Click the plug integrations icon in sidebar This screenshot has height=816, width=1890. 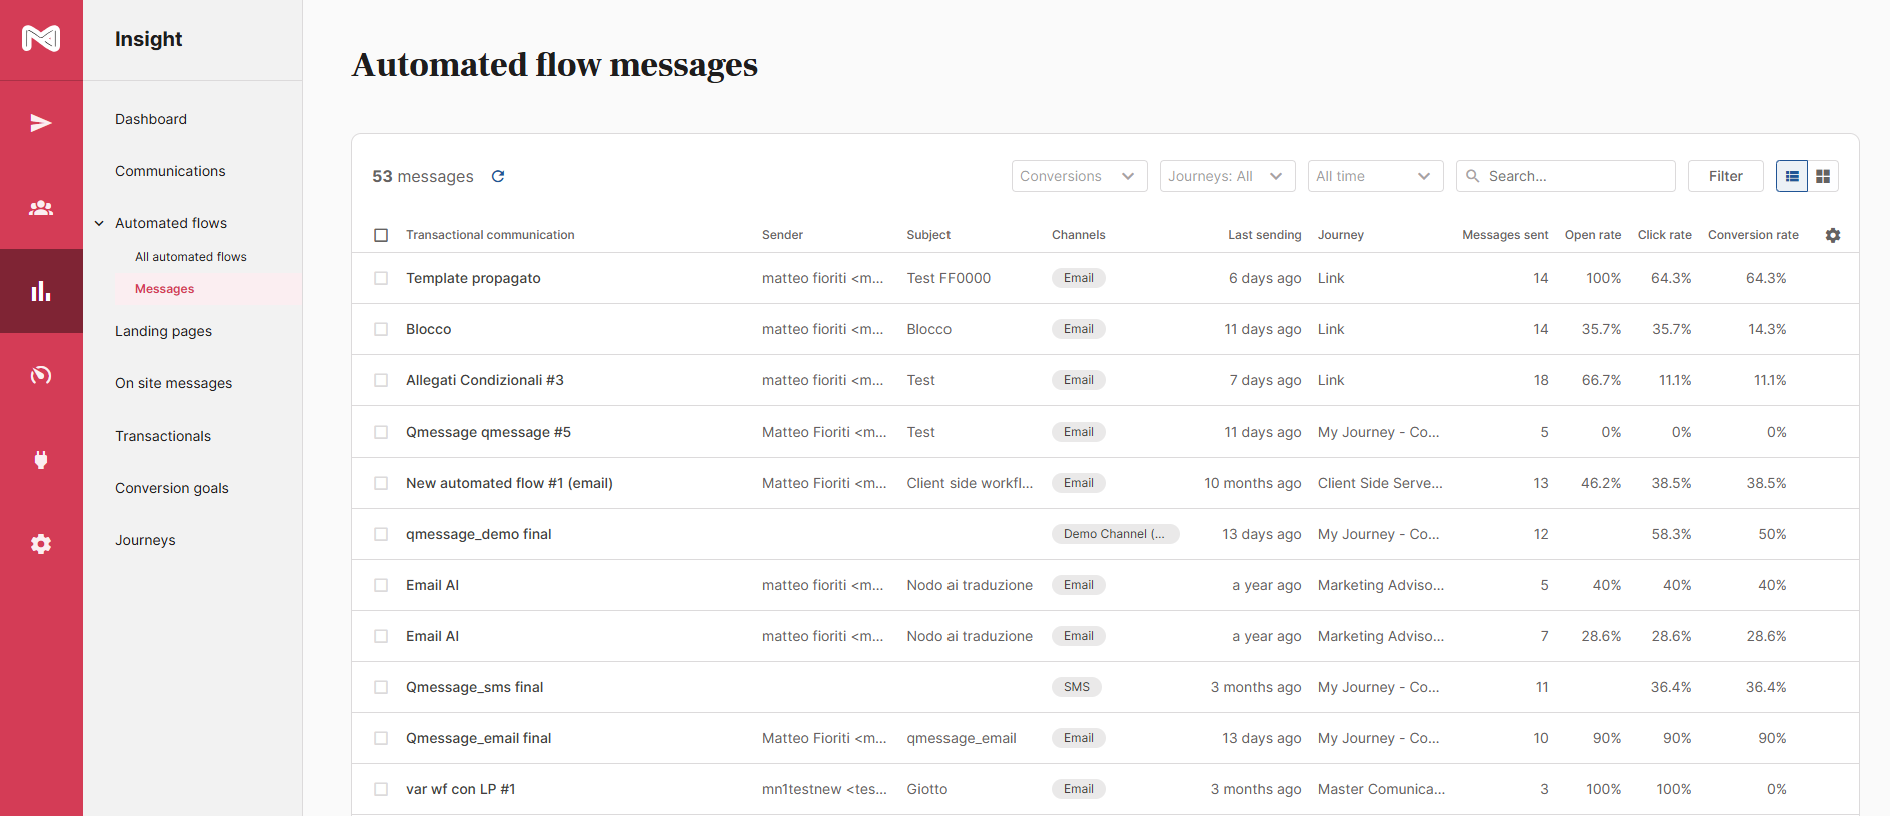point(41,460)
